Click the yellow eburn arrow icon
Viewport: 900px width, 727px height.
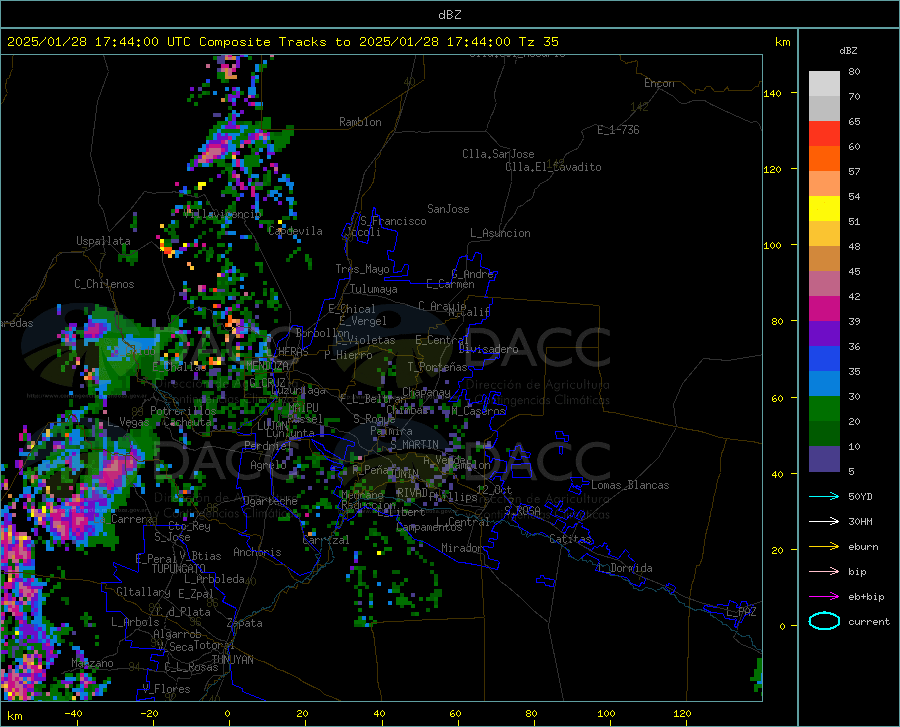pos(824,547)
